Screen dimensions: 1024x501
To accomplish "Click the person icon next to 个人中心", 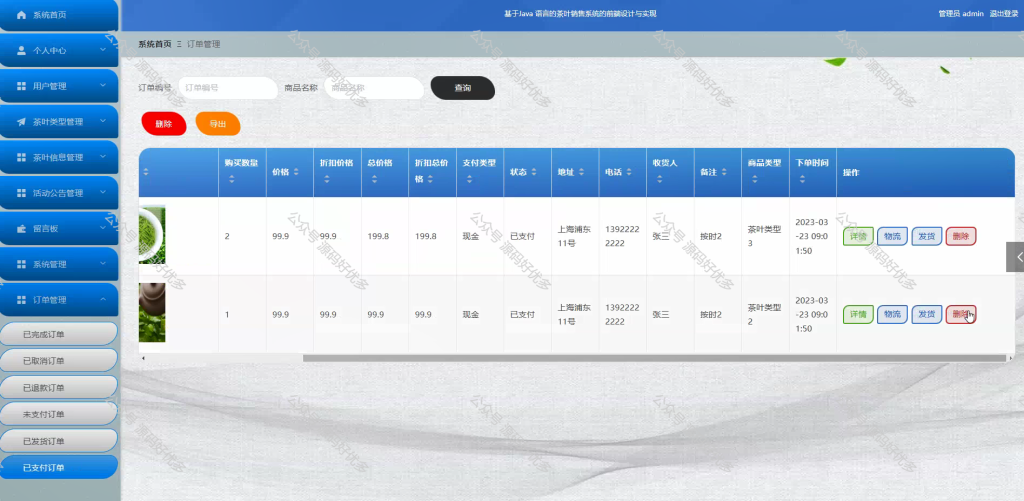I will tap(21, 50).
